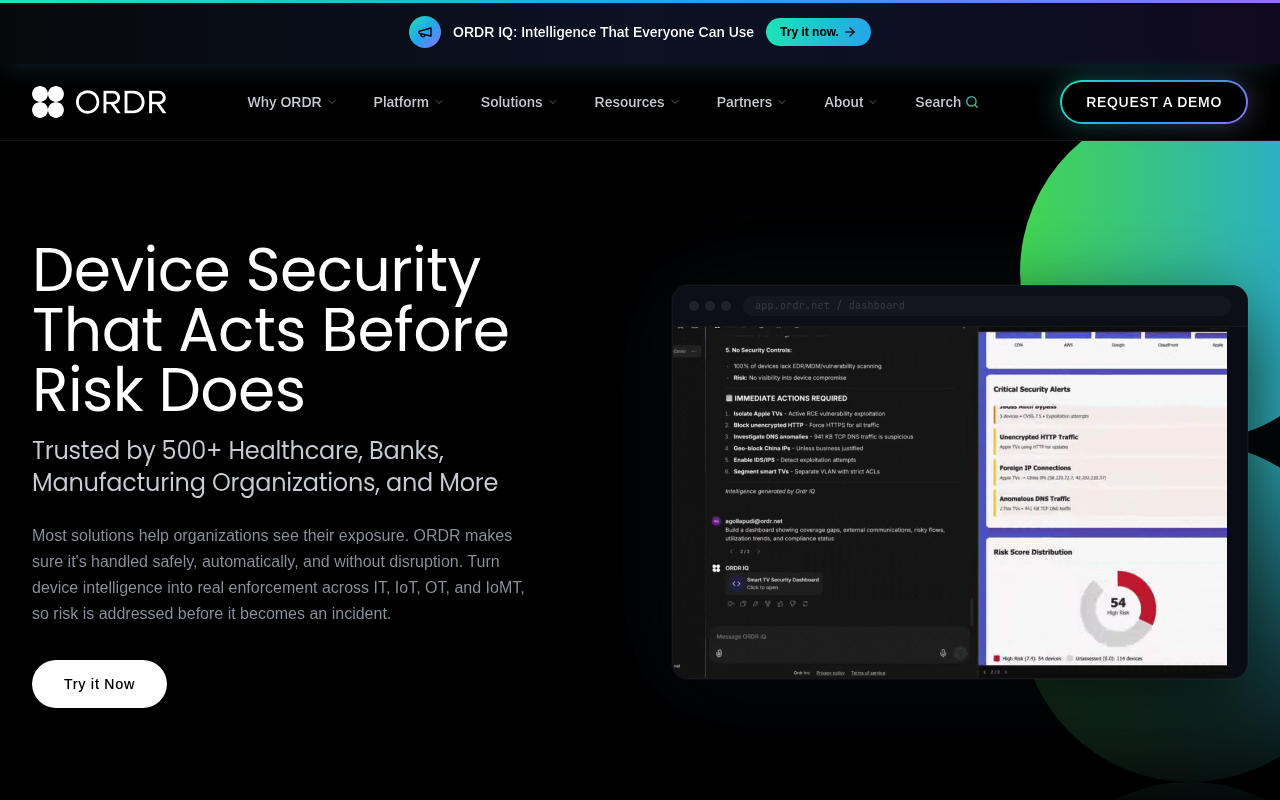Click the white 'Try it Now' hero button
Viewport: 1280px width, 800px height.
tap(99, 684)
